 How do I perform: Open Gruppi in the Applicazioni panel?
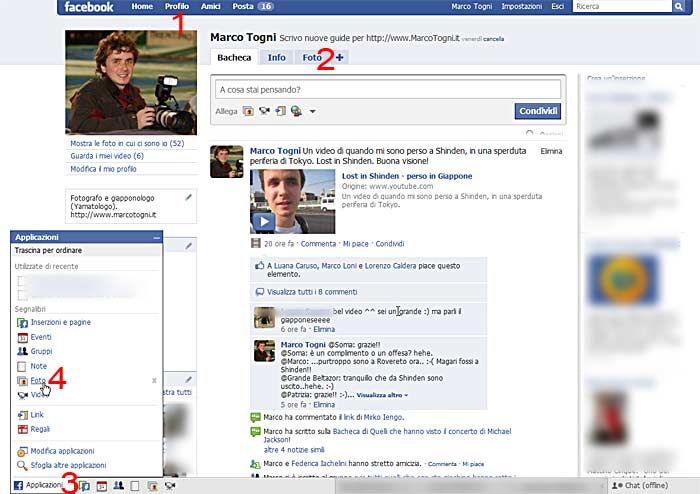[41, 351]
